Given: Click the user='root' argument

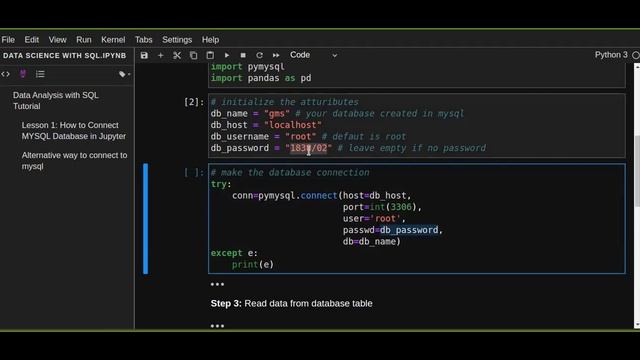Looking at the screenshot, I should [374, 218].
